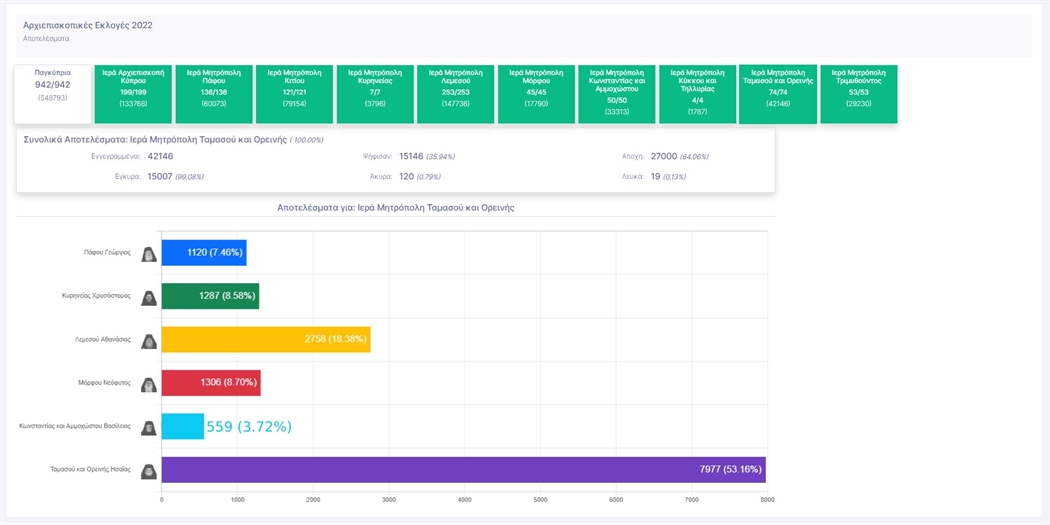Screen dimensions: 1050x525
Task: Click the avatar icon for Κυρηνείας Χρυσόστομος
Action: pyautogui.click(x=149, y=297)
